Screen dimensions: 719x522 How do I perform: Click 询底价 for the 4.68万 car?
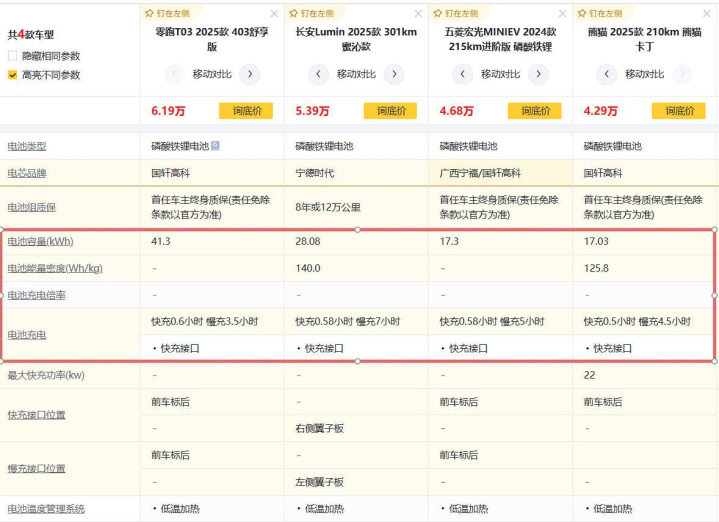[534, 111]
